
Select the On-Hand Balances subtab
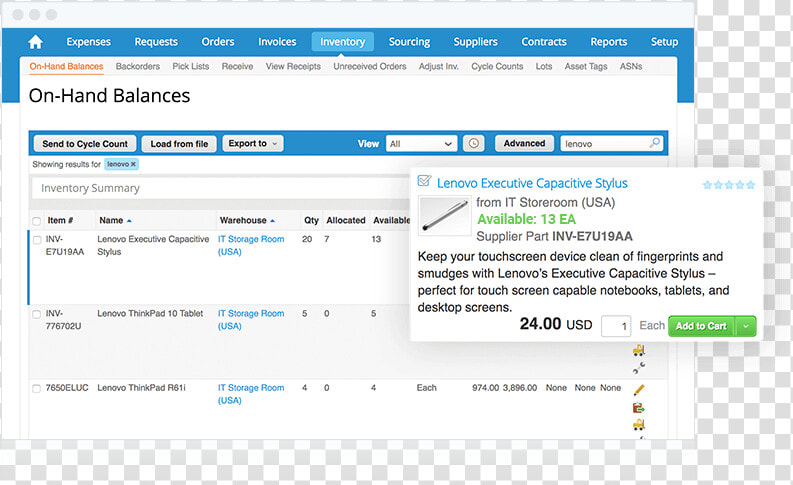(x=66, y=66)
